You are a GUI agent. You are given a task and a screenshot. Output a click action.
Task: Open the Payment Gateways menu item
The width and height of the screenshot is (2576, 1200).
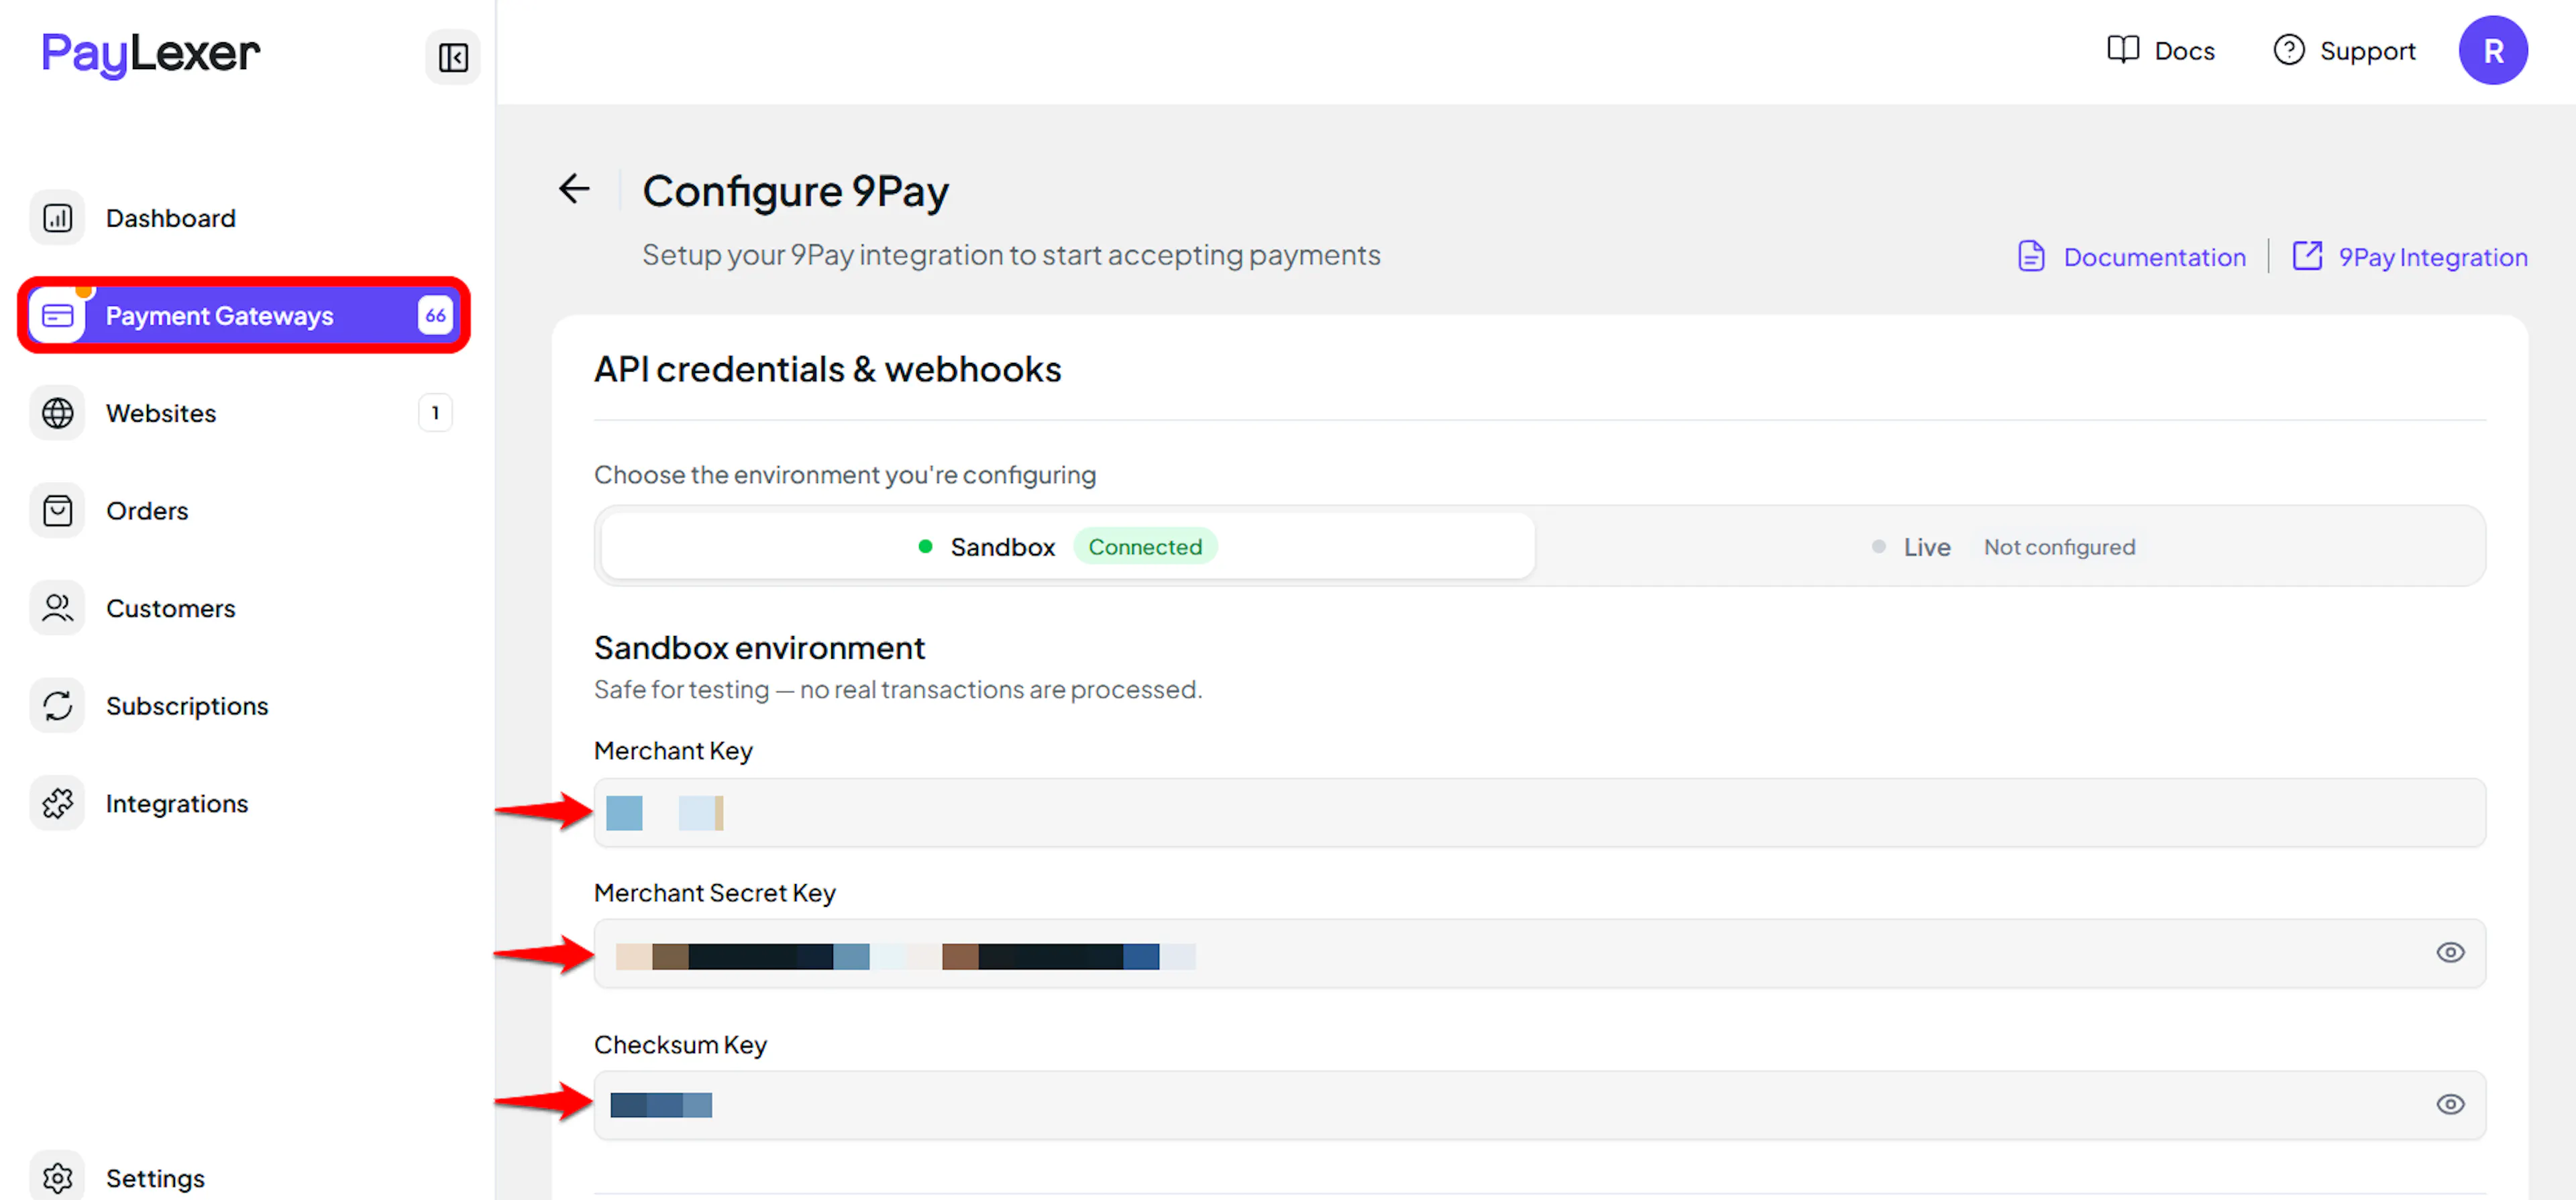[244, 316]
